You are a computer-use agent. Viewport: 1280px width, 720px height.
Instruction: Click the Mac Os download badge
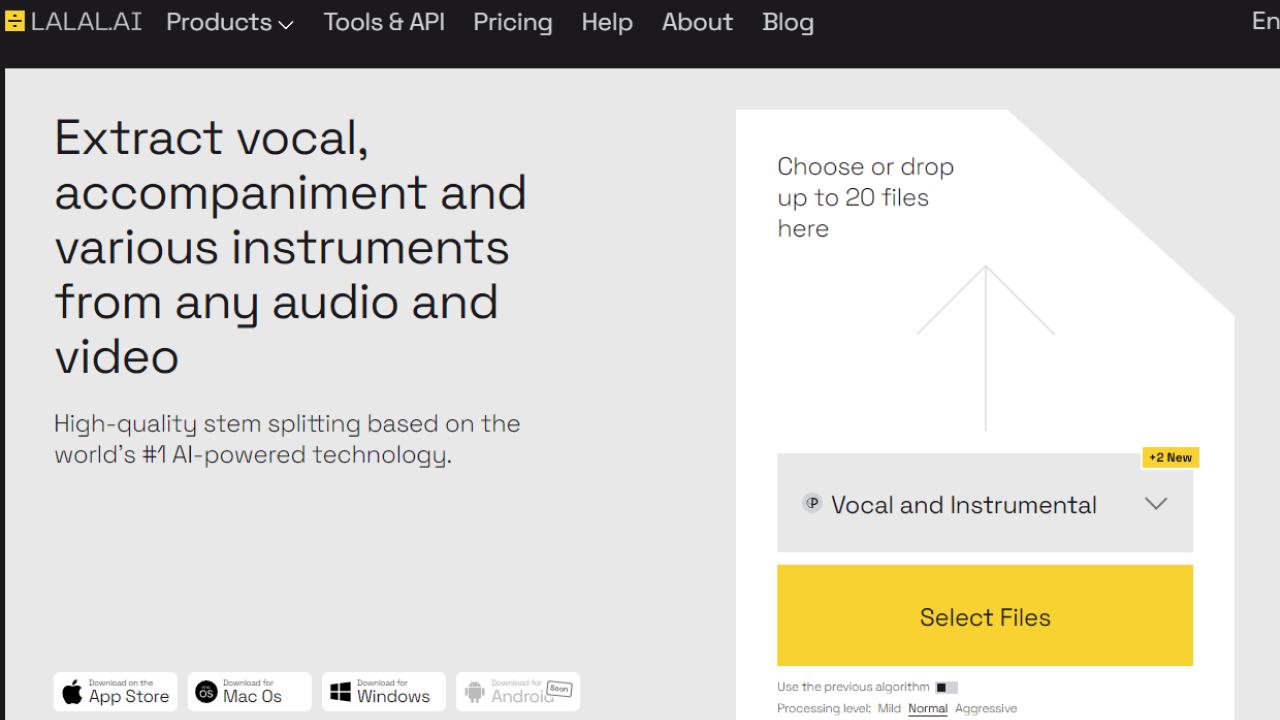[x=249, y=692]
